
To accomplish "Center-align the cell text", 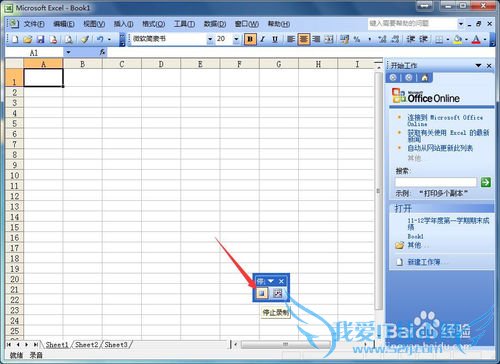I will click(x=304, y=39).
